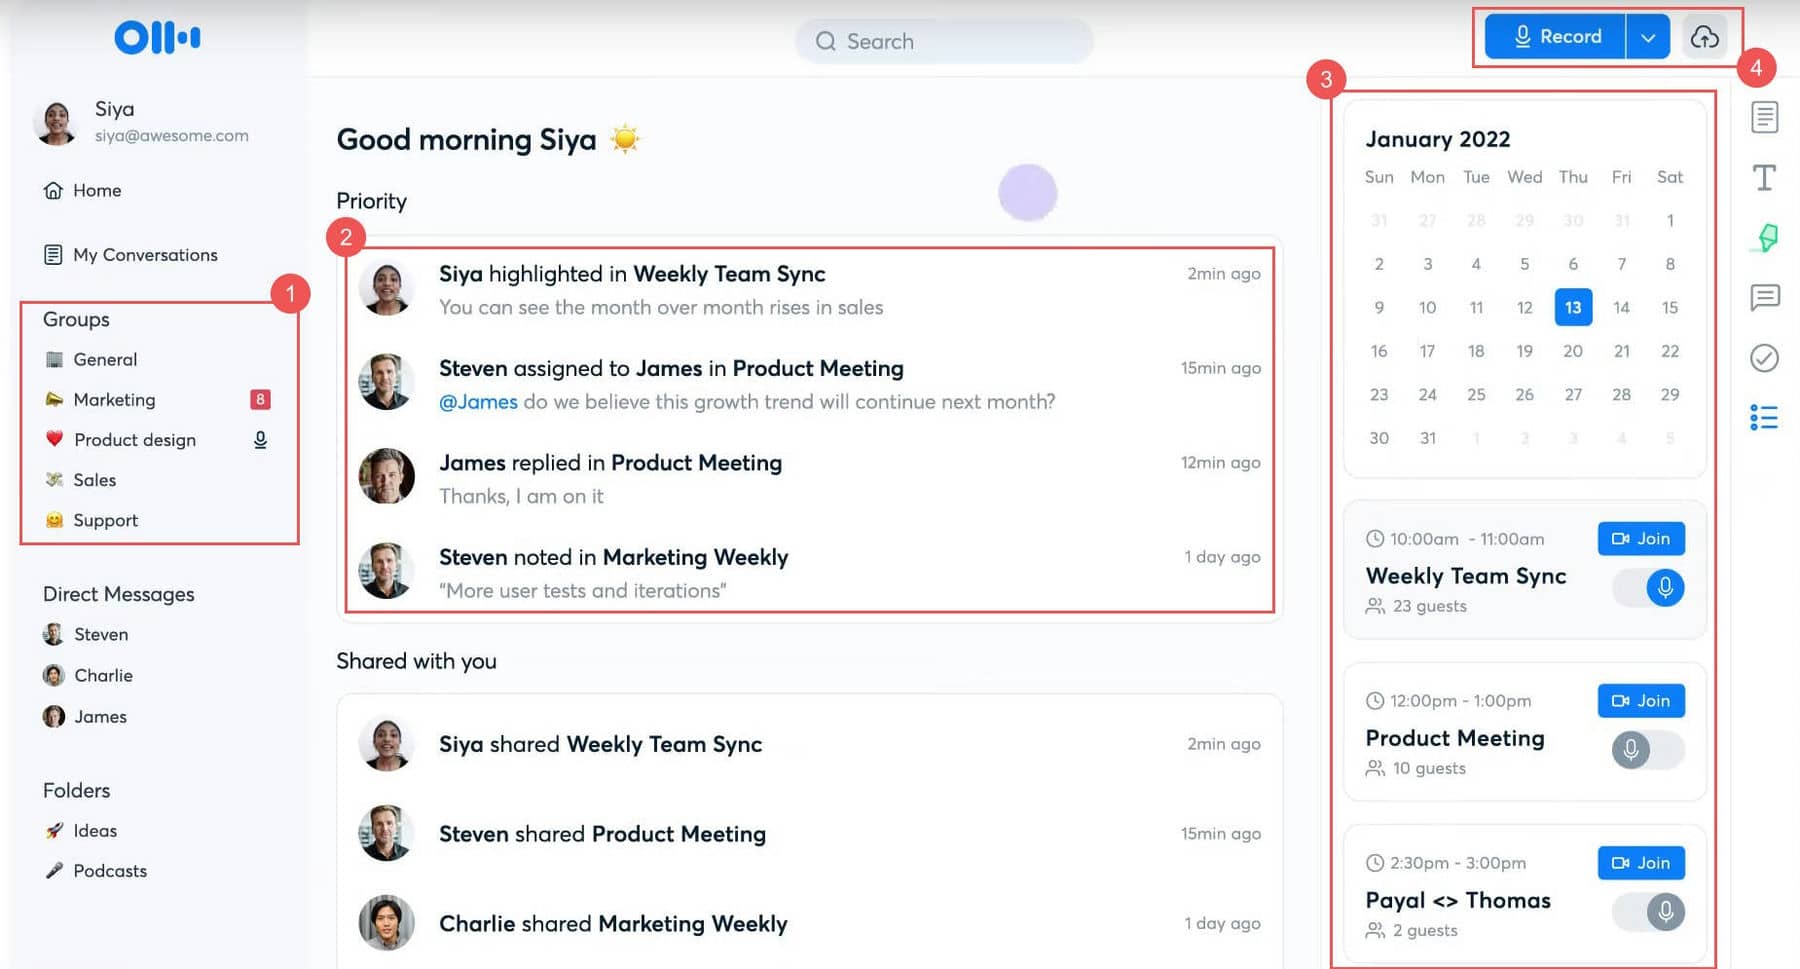
Task: Open the @James mention link in Product Meeting
Action: [x=477, y=401]
